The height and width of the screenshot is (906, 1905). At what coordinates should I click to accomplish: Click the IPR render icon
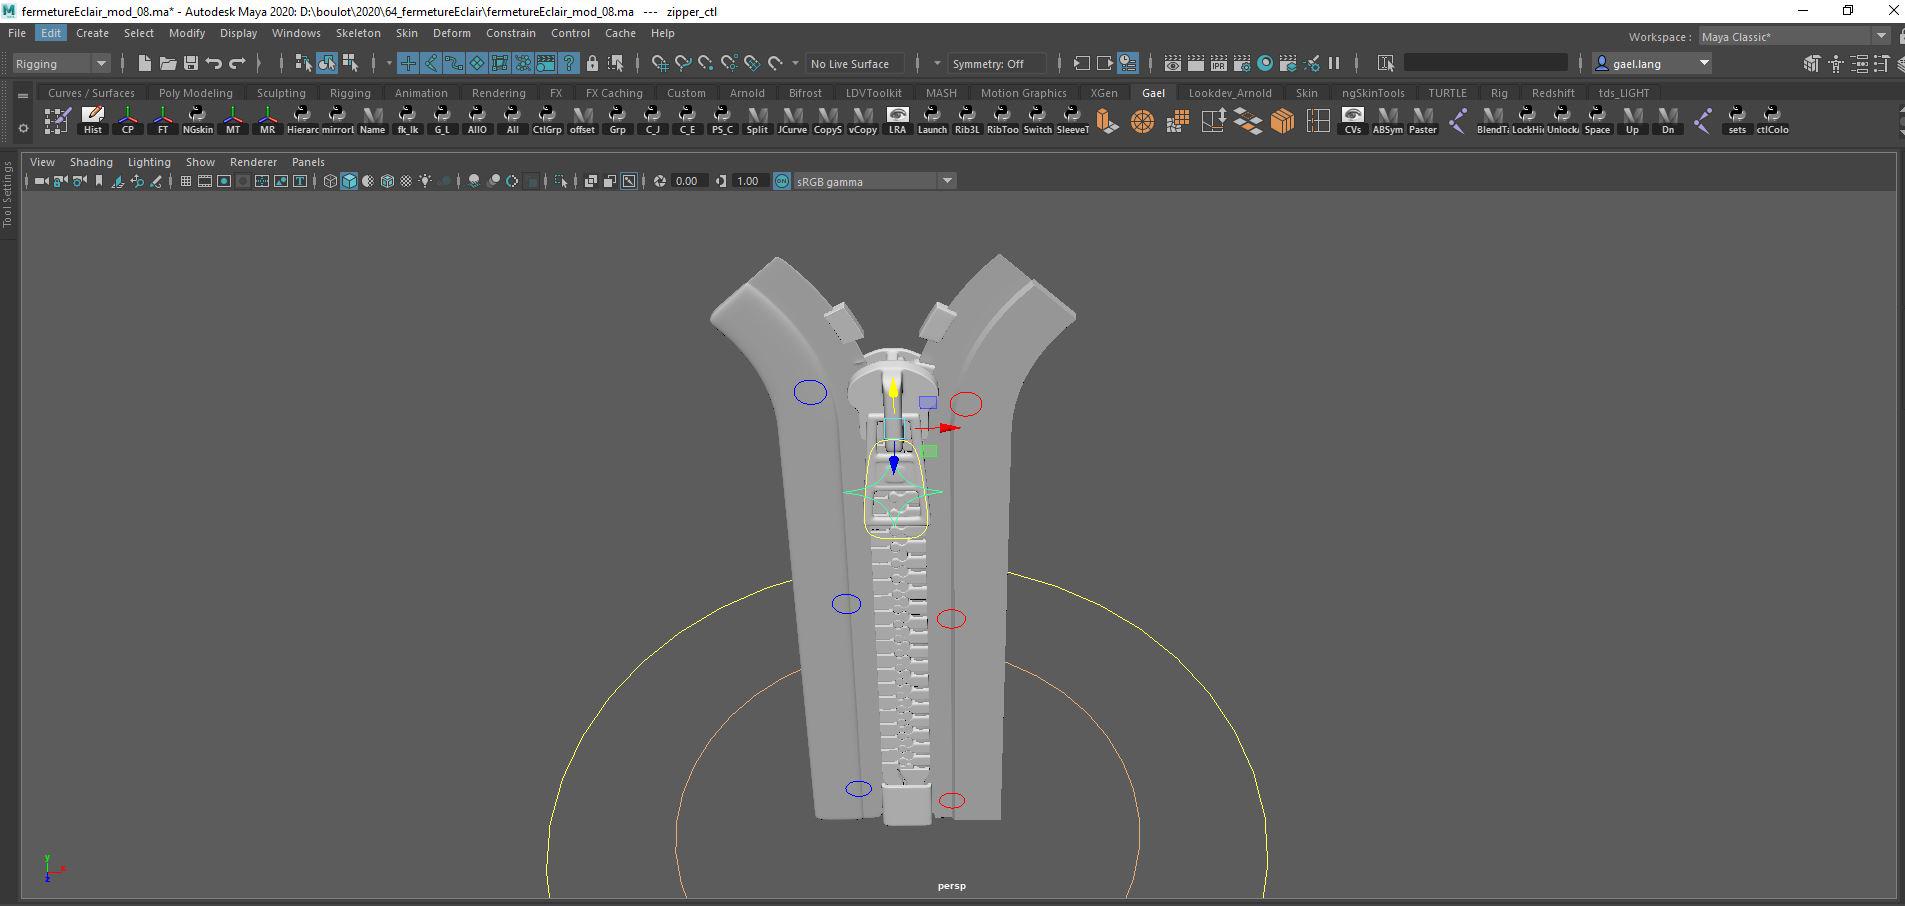tap(1219, 63)
